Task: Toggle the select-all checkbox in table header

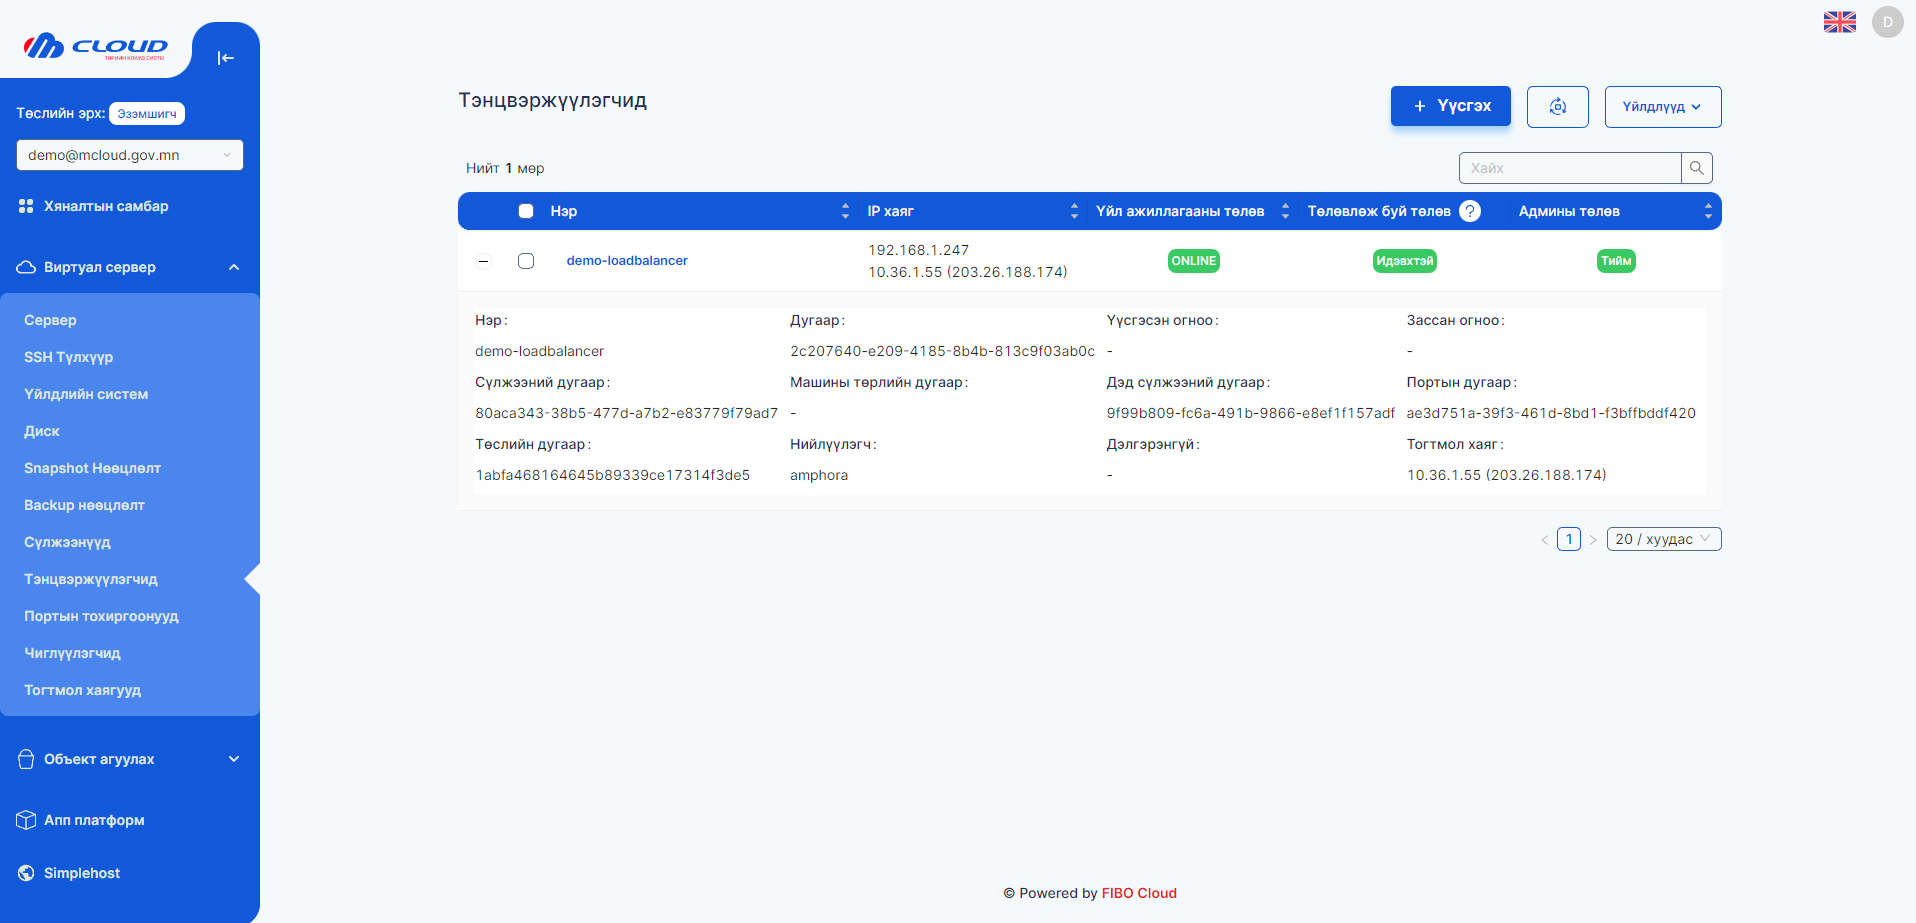Action: (526, 211)
